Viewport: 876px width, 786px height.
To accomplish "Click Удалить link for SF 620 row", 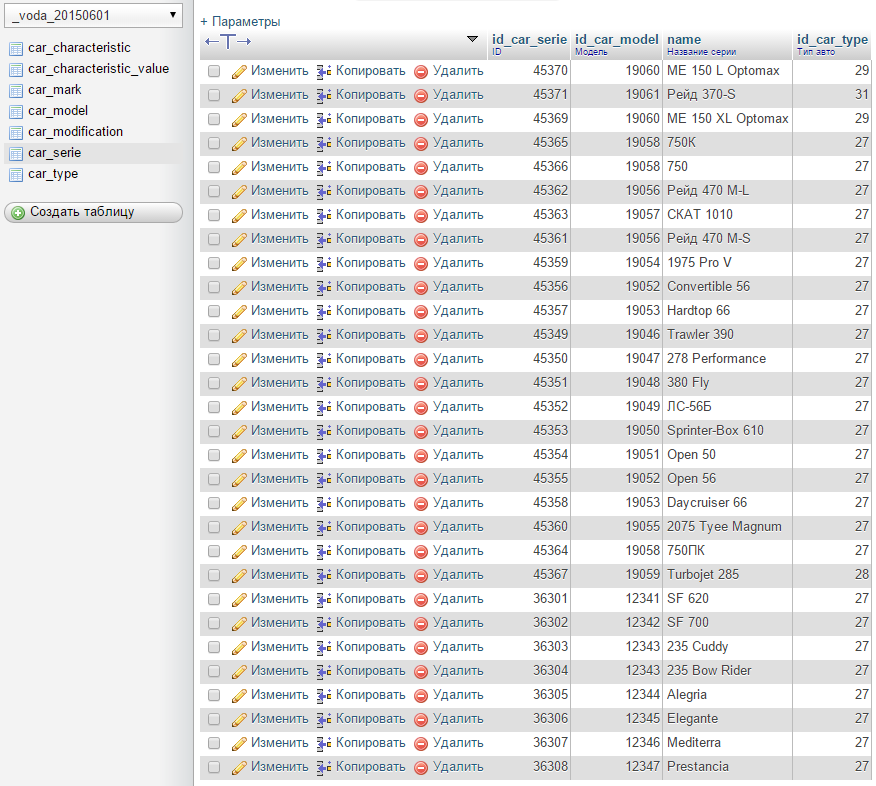I will 458,599.
